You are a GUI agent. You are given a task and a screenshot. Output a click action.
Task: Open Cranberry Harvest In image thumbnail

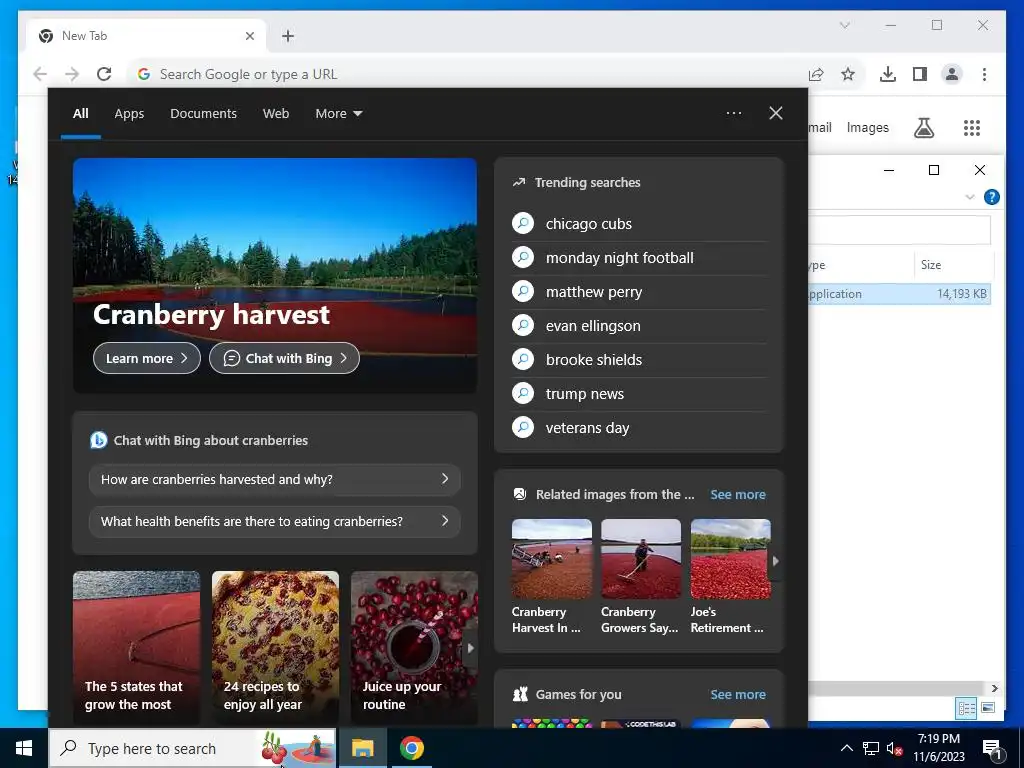click(552, 558)
